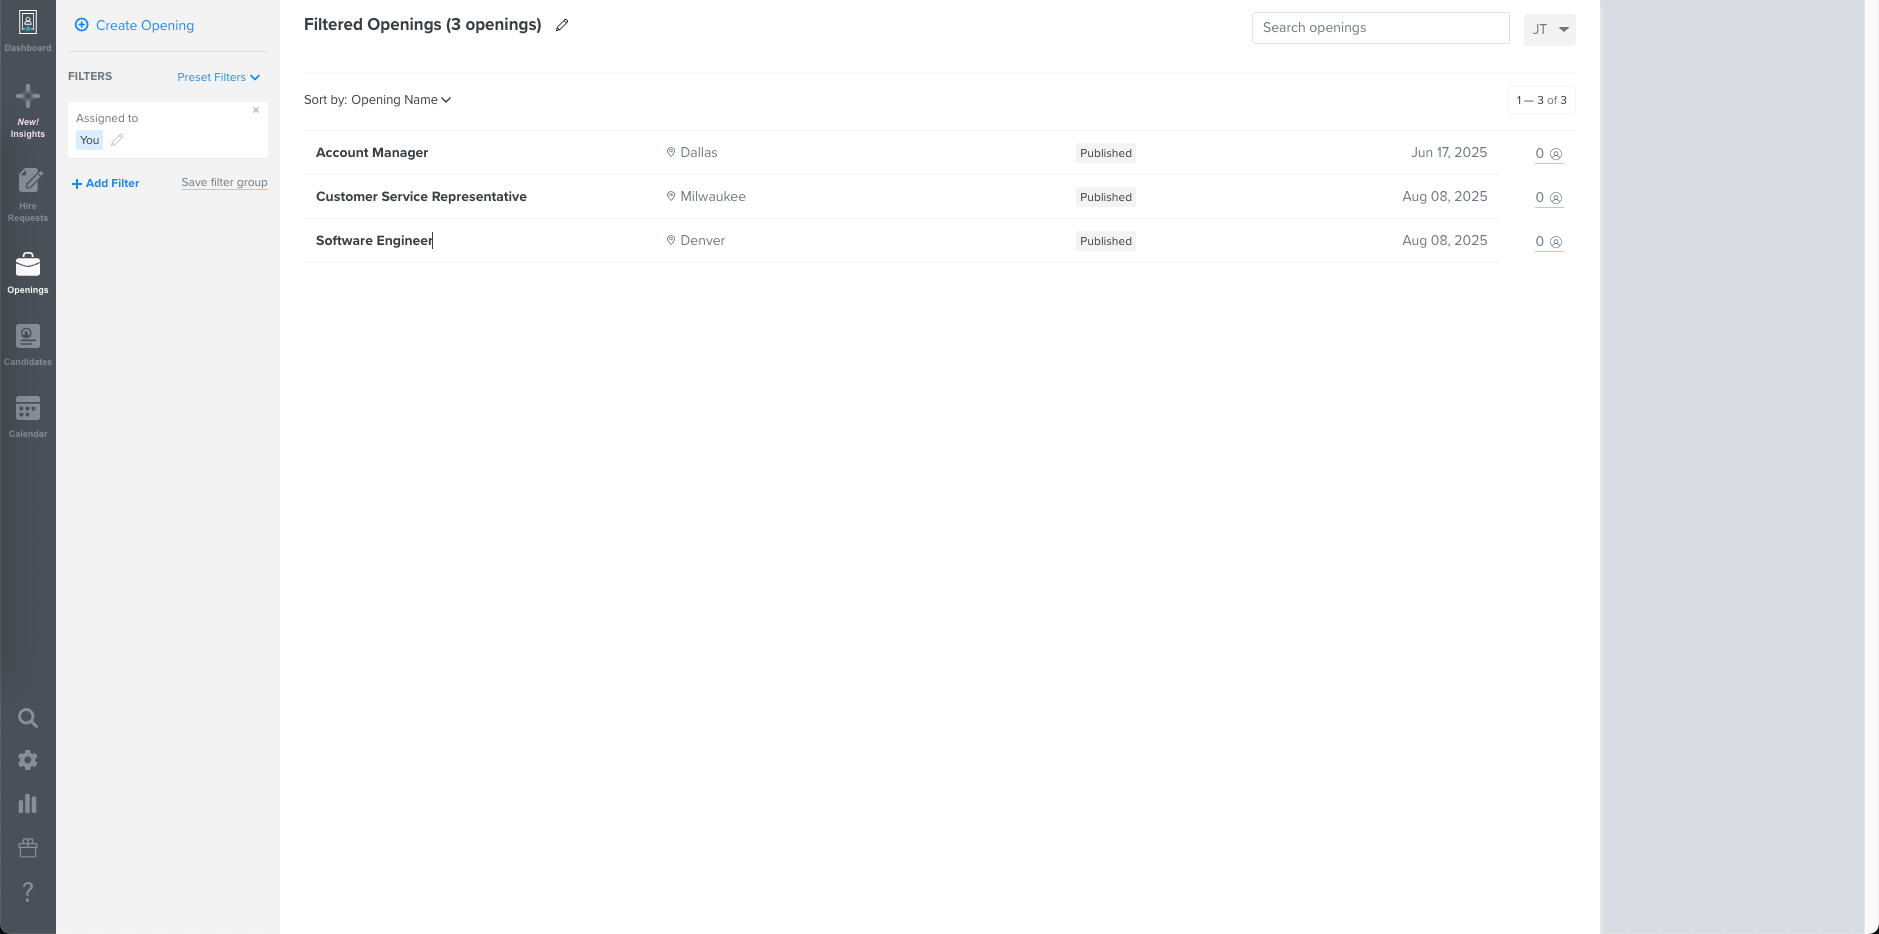Image resolution: width=1879 pixels, height=934 pixels.
Task: Remove the Assigned to filter
Action: point(256,110)
